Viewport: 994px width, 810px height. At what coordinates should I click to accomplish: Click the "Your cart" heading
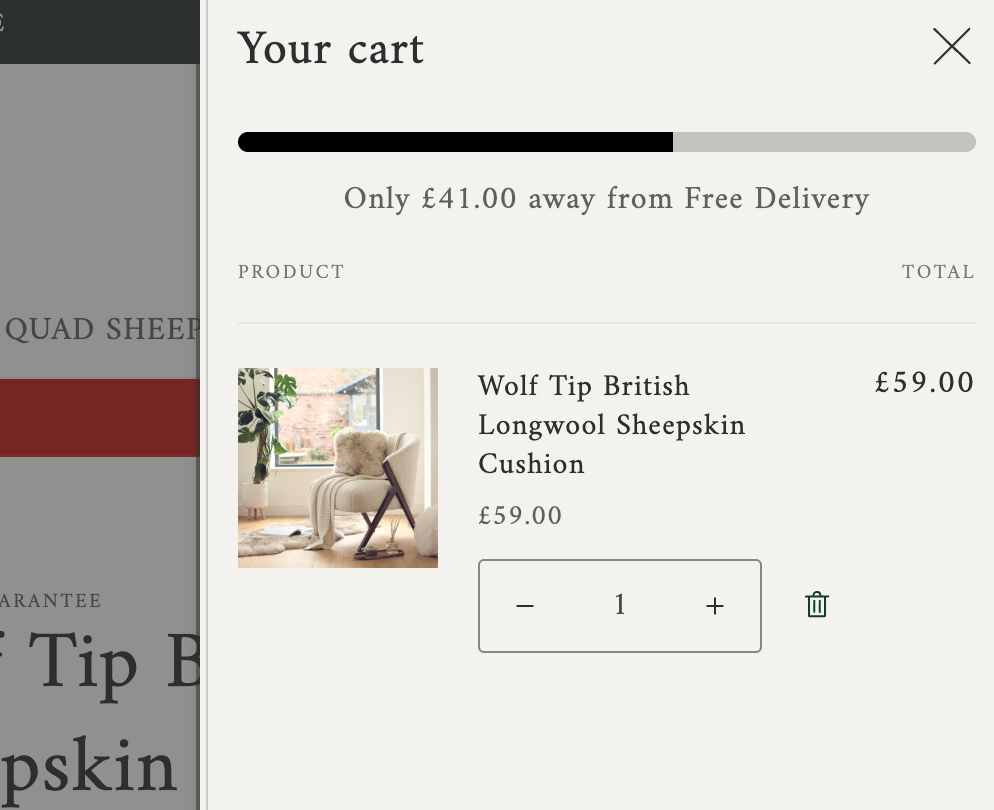331,49
